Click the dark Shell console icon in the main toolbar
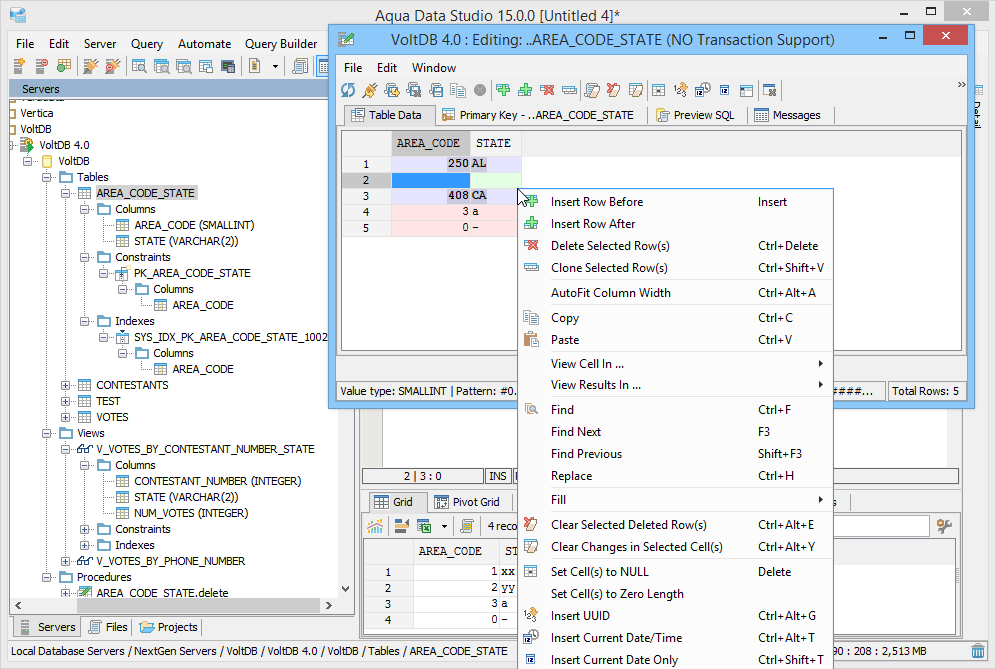This screenshot has height=669, width=996. click(228, 65)
